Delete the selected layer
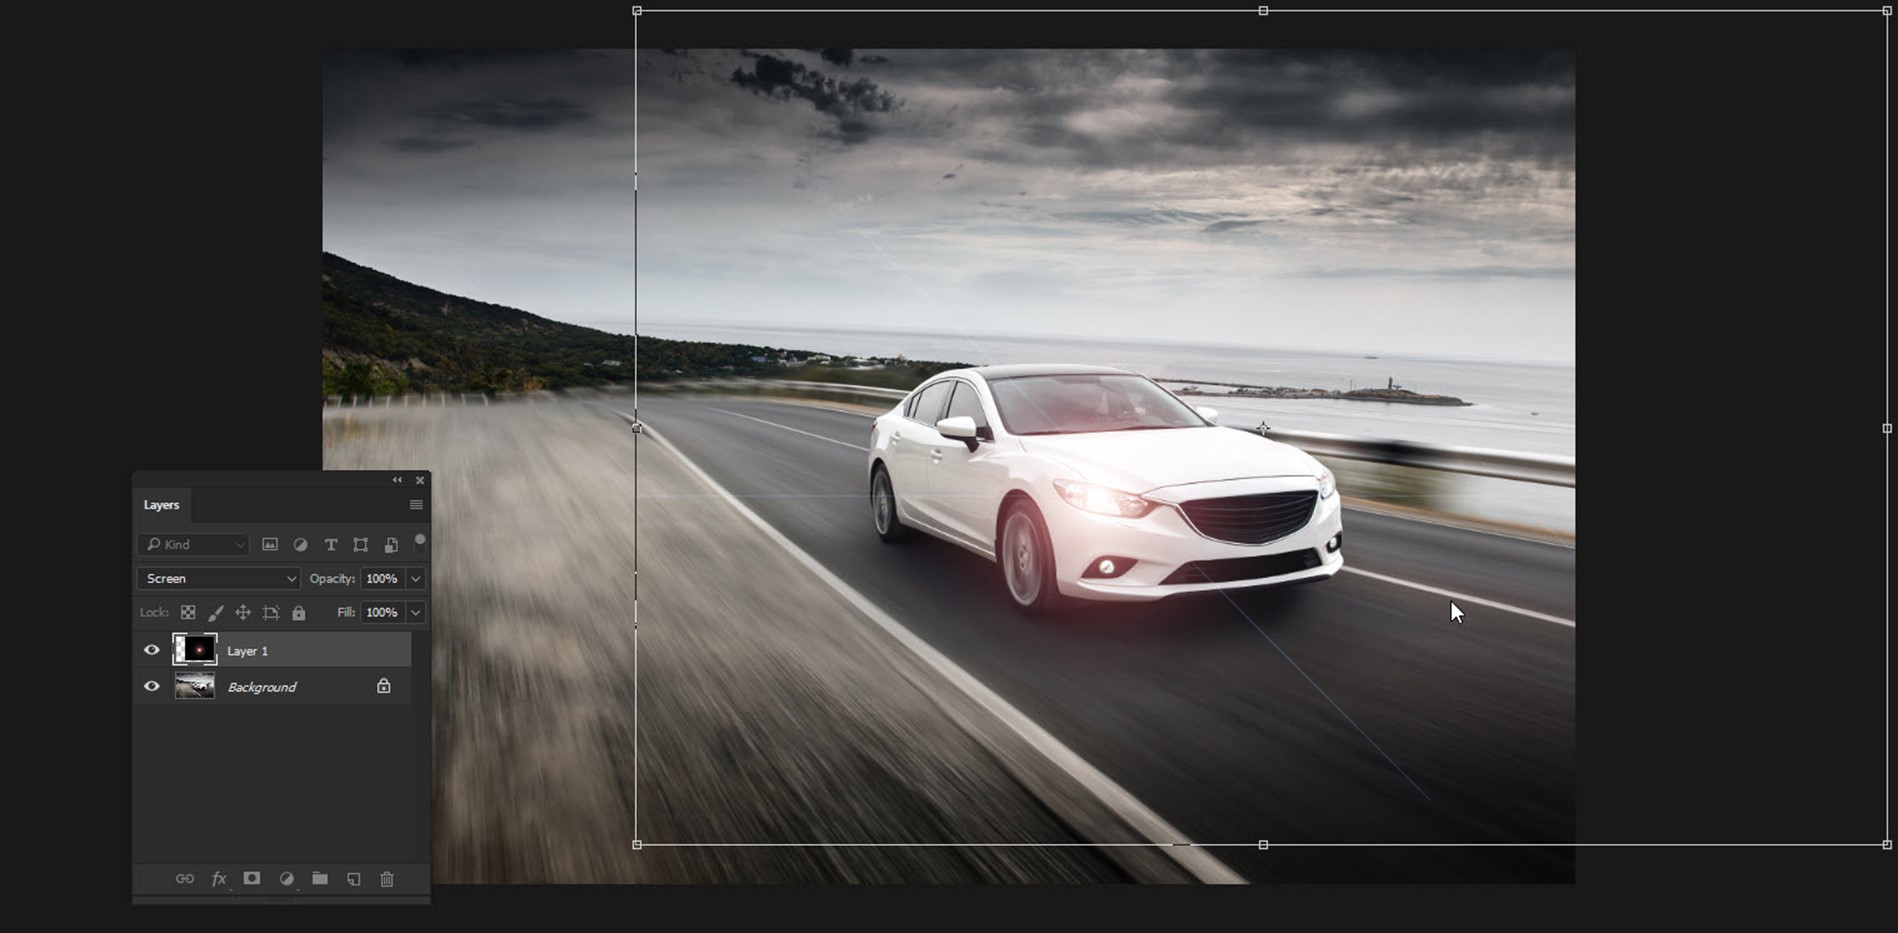This screenshot has width=1898, height=933. tap(387, 879)
